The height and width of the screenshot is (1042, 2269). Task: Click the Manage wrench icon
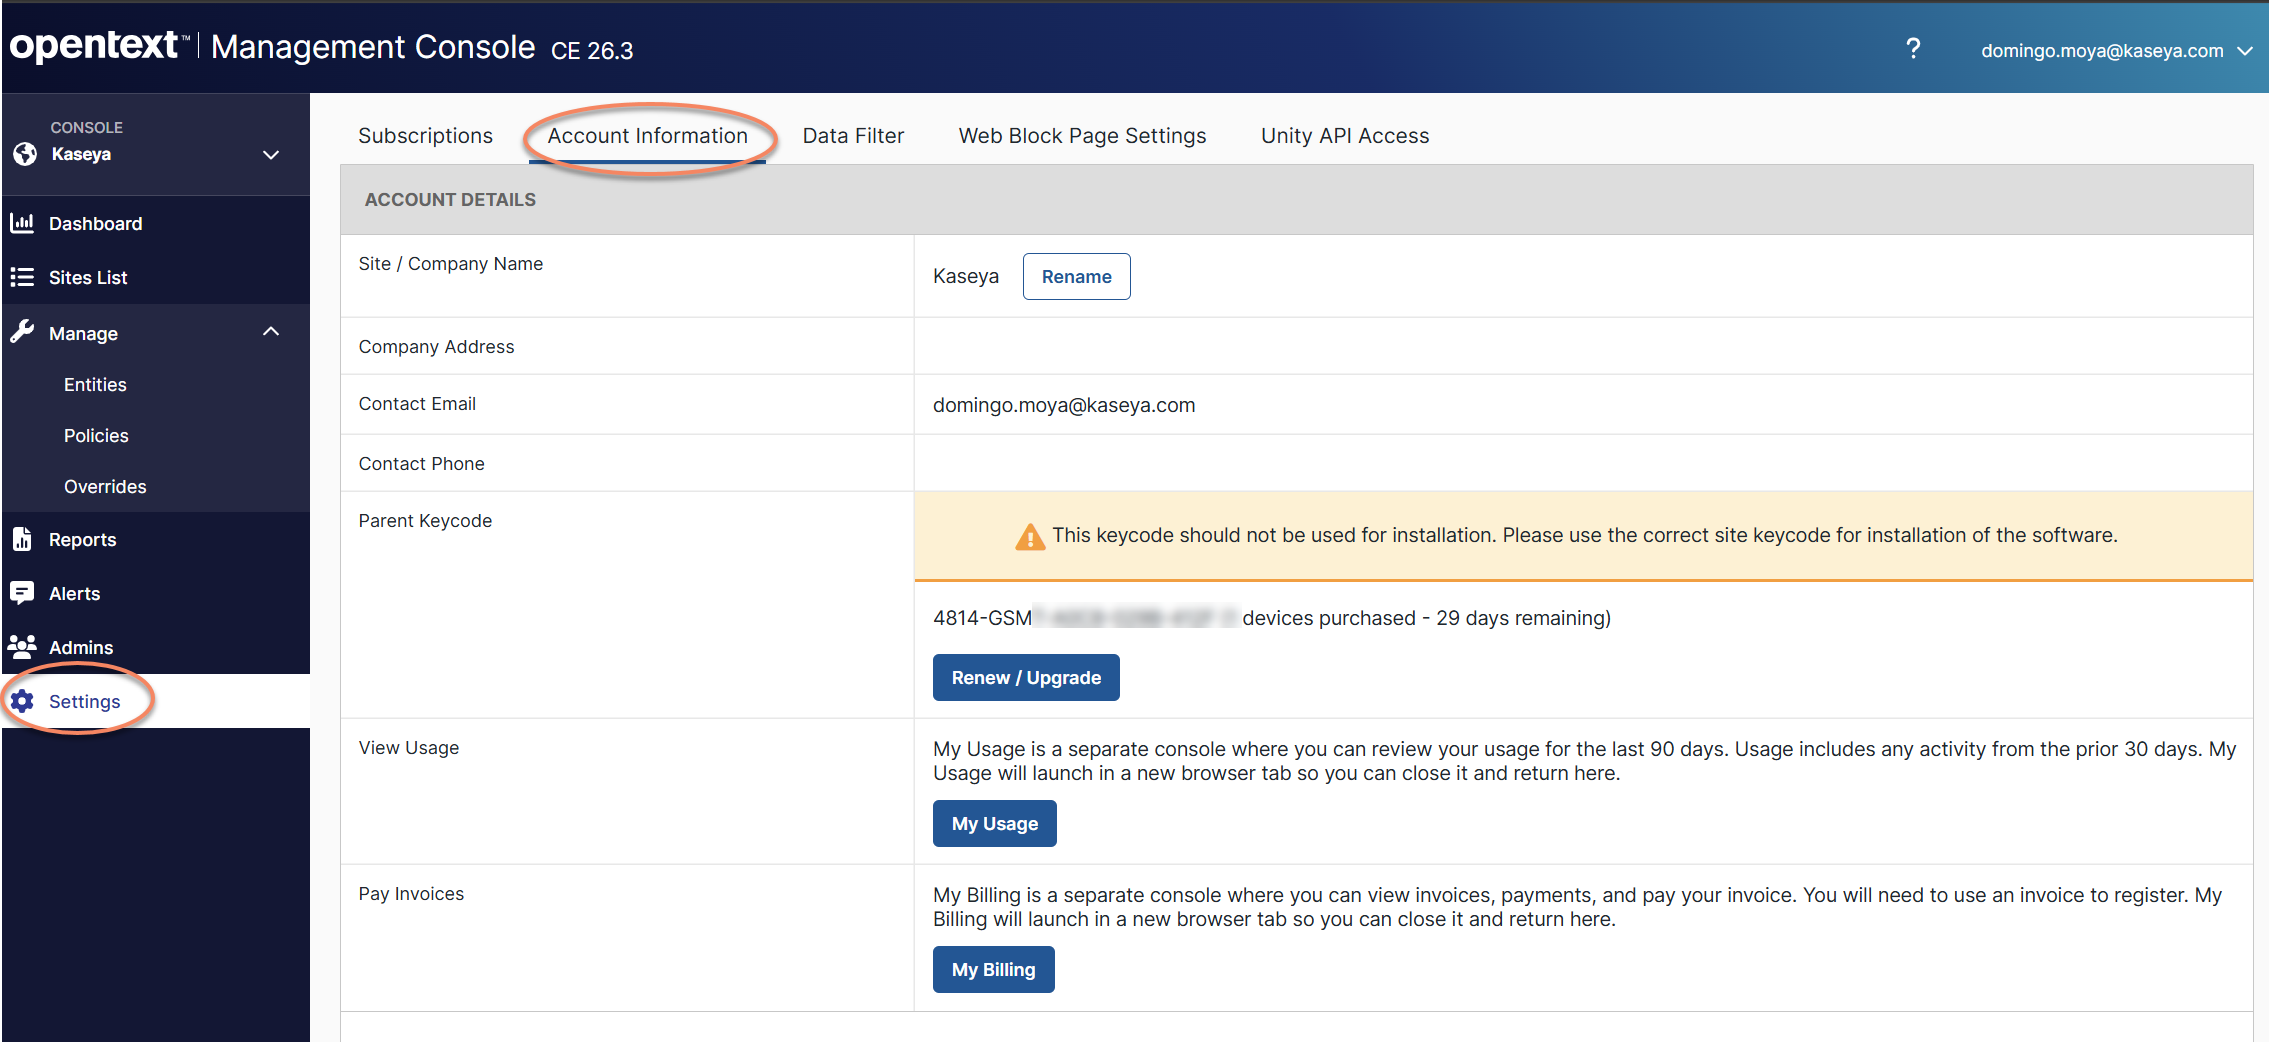click(x=22, y=332)
